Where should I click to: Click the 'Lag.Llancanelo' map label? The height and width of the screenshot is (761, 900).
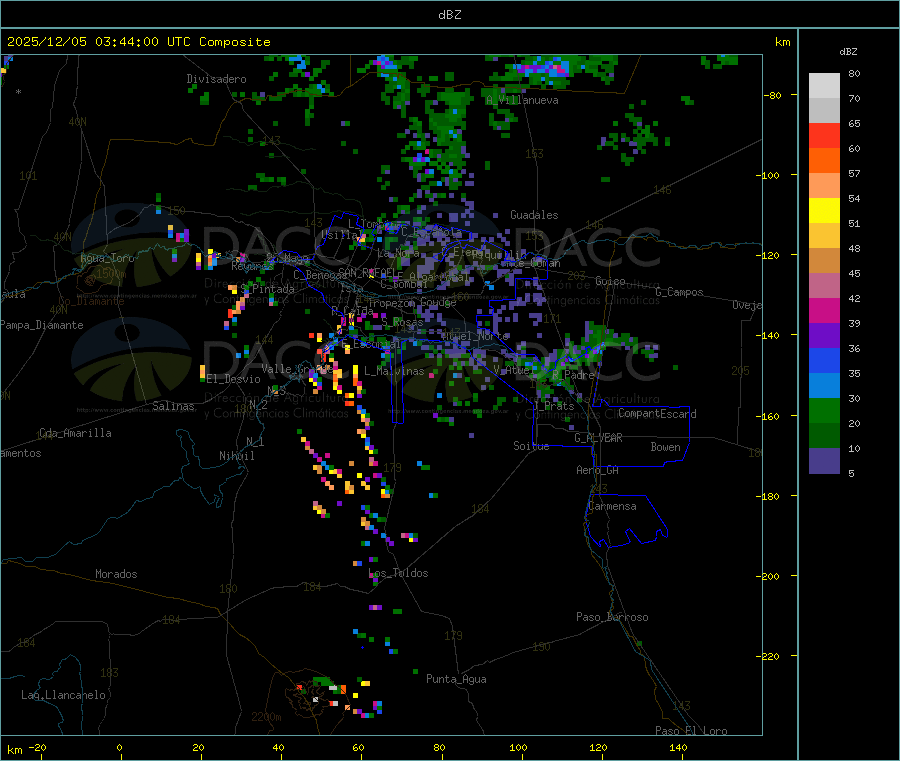(63, 695)
